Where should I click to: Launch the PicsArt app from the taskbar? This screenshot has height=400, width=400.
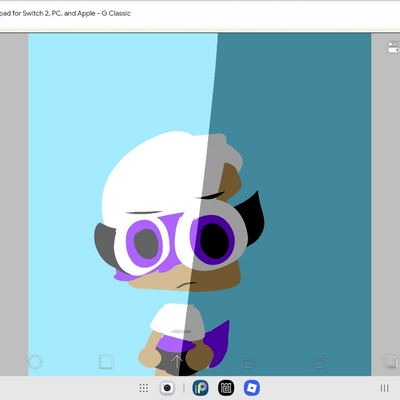pos(200,388)
